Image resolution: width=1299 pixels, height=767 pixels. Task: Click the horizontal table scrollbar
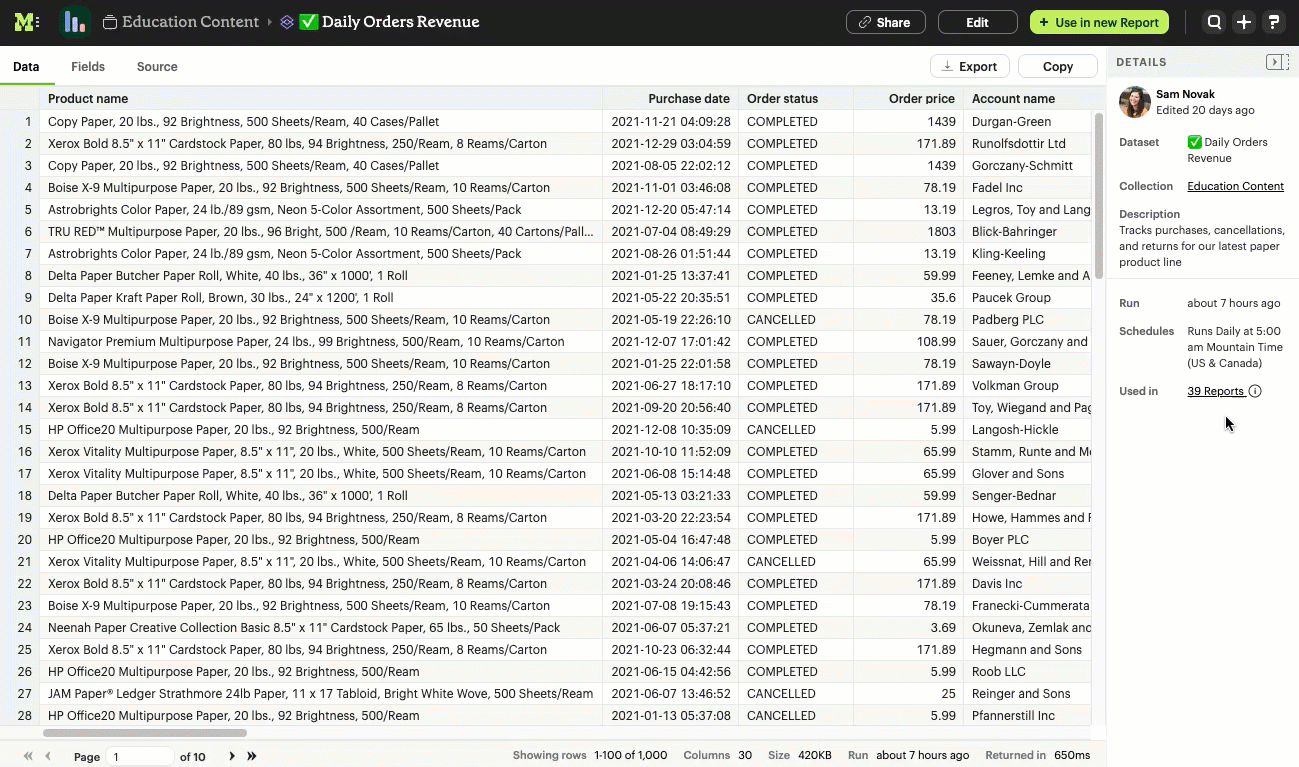click(x=144, y=733)
